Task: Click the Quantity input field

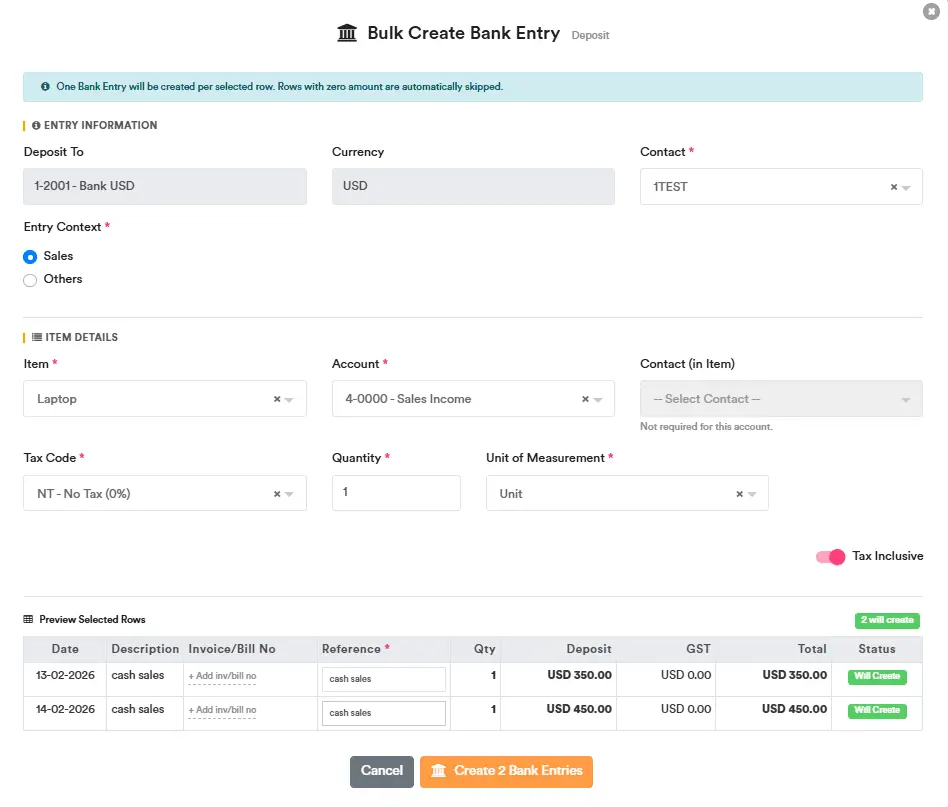Action: pyautogui.click(x=396, y=493)
